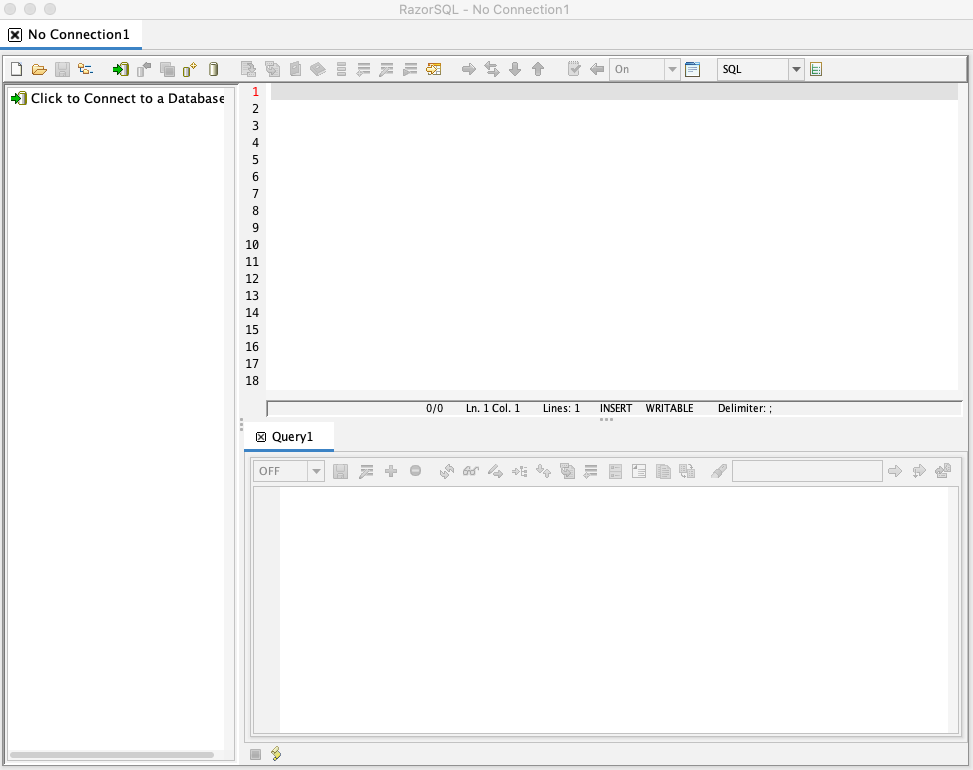Expand the OFF dropdown in query toolbar
This screenshot has height=770, width=973.
316,471
